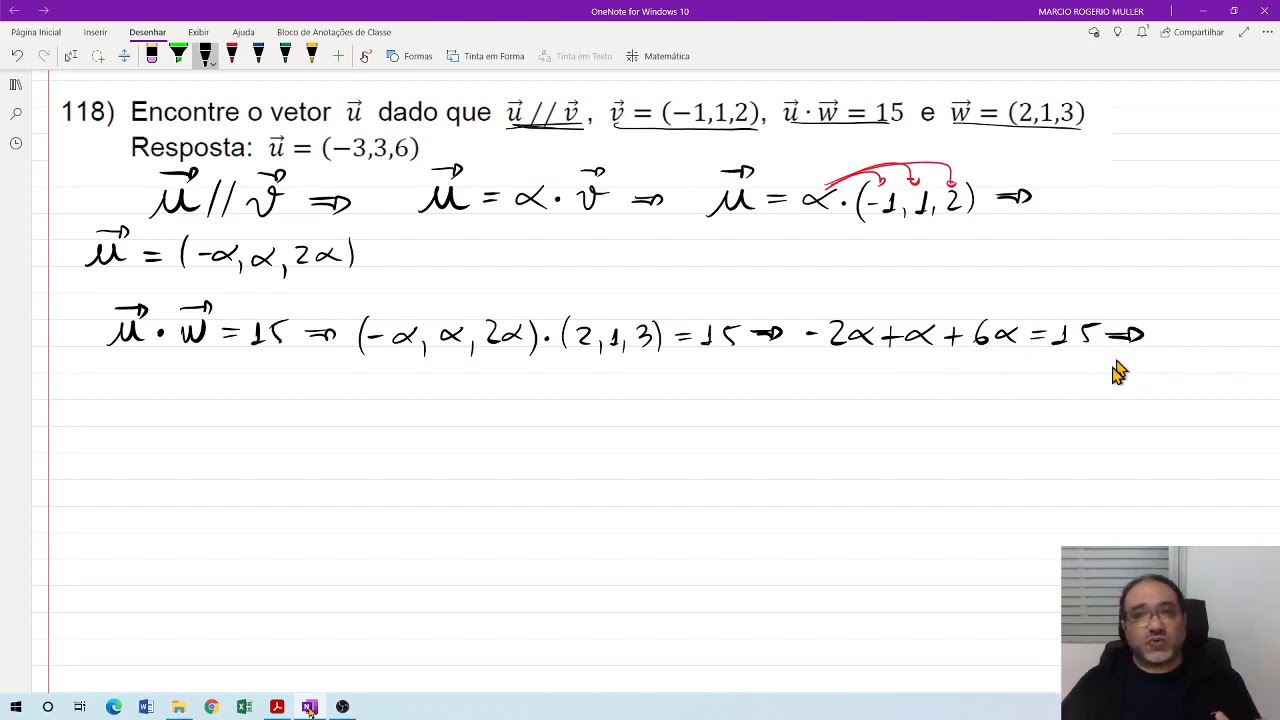Screen dimensions: 1280x720
Task: Click Tinta em Texto button
Action: coord(575,56)
